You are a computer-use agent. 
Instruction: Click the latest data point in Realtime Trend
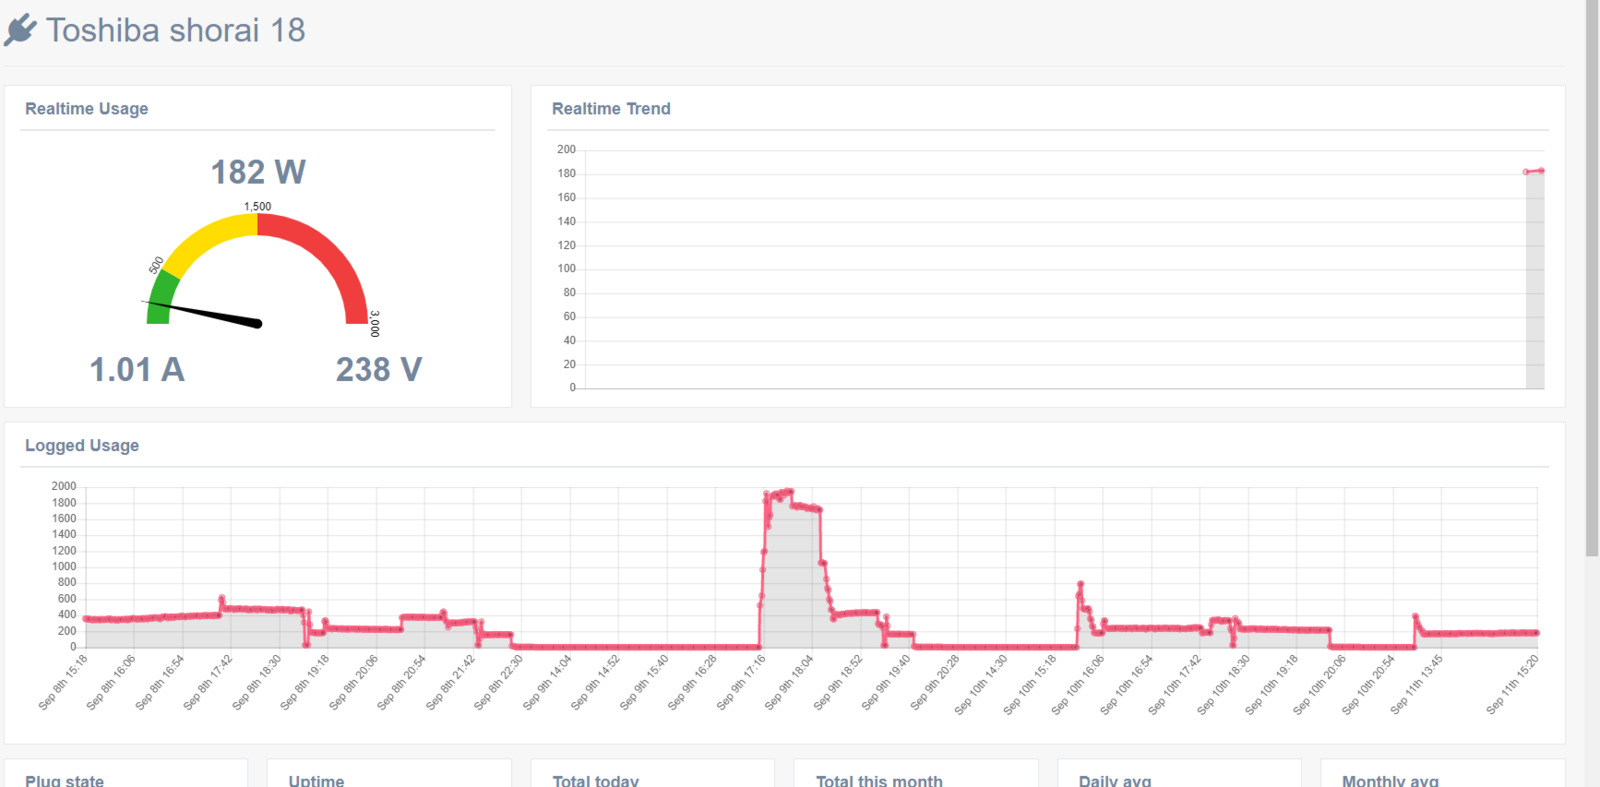pos(1541,171)
